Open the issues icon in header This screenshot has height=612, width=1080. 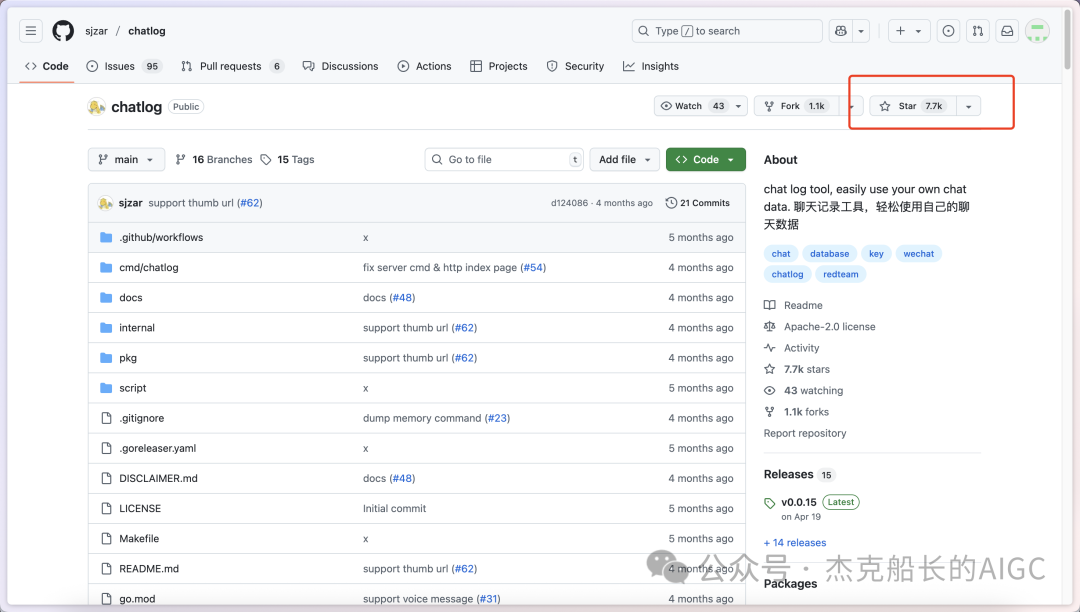tap(948, 31)
